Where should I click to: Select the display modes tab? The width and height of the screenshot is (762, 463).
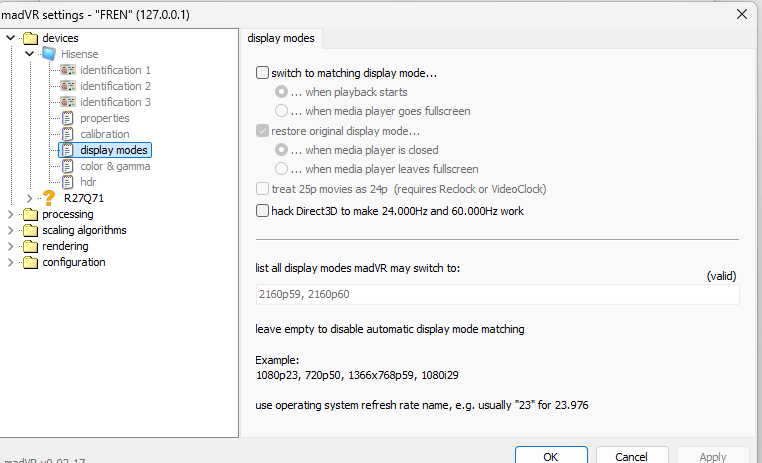(x=281, y=38)
